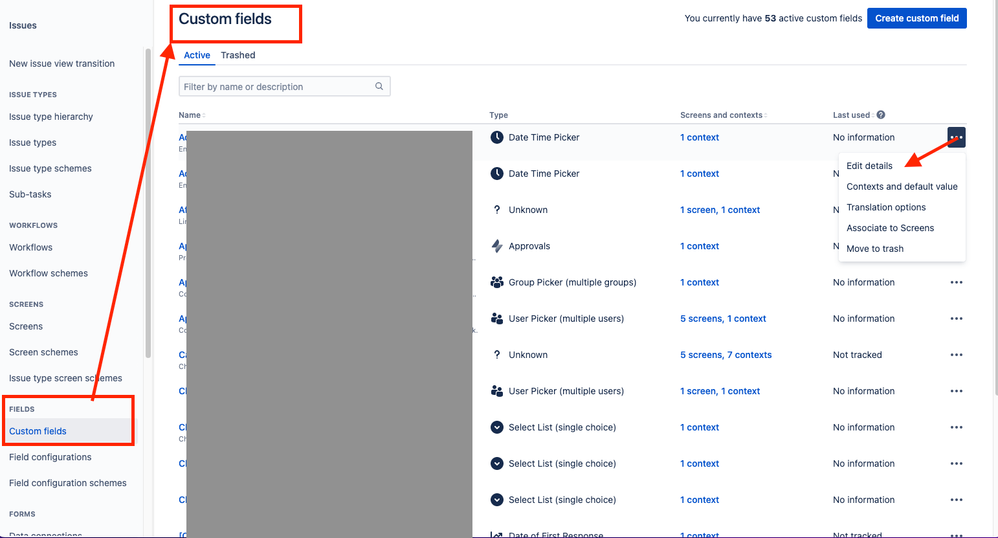Click the sidebar vertical scrollbar
Screen dimensions: 998x538
click(148, 204)
